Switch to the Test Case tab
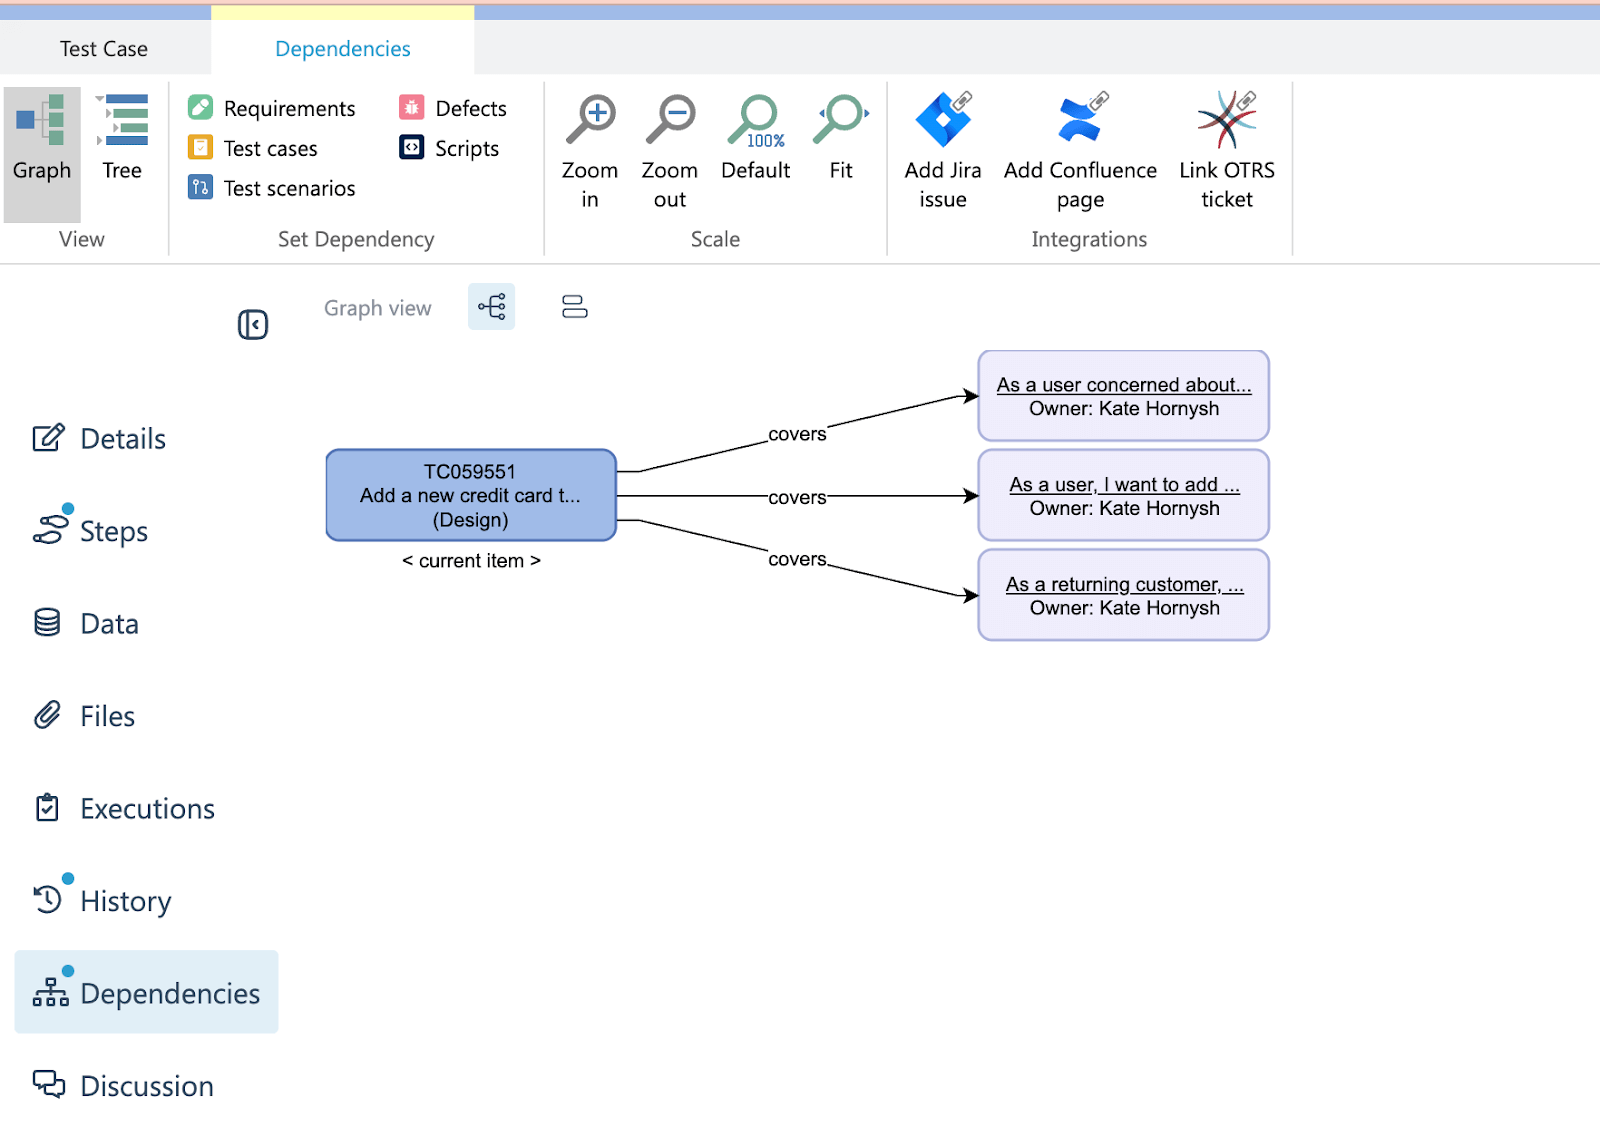Image resolution: width=1600 pixels, height=1146 pixels. pyautogui.click(x=103, y=48)
